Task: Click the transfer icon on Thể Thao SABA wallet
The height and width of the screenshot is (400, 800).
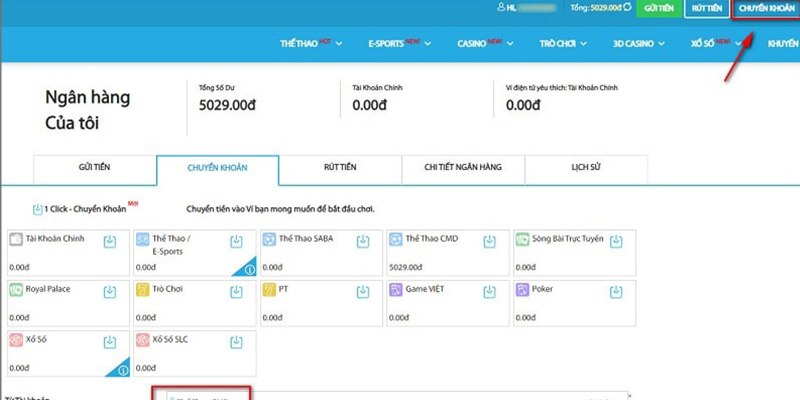Action: [x=363, y=242]
